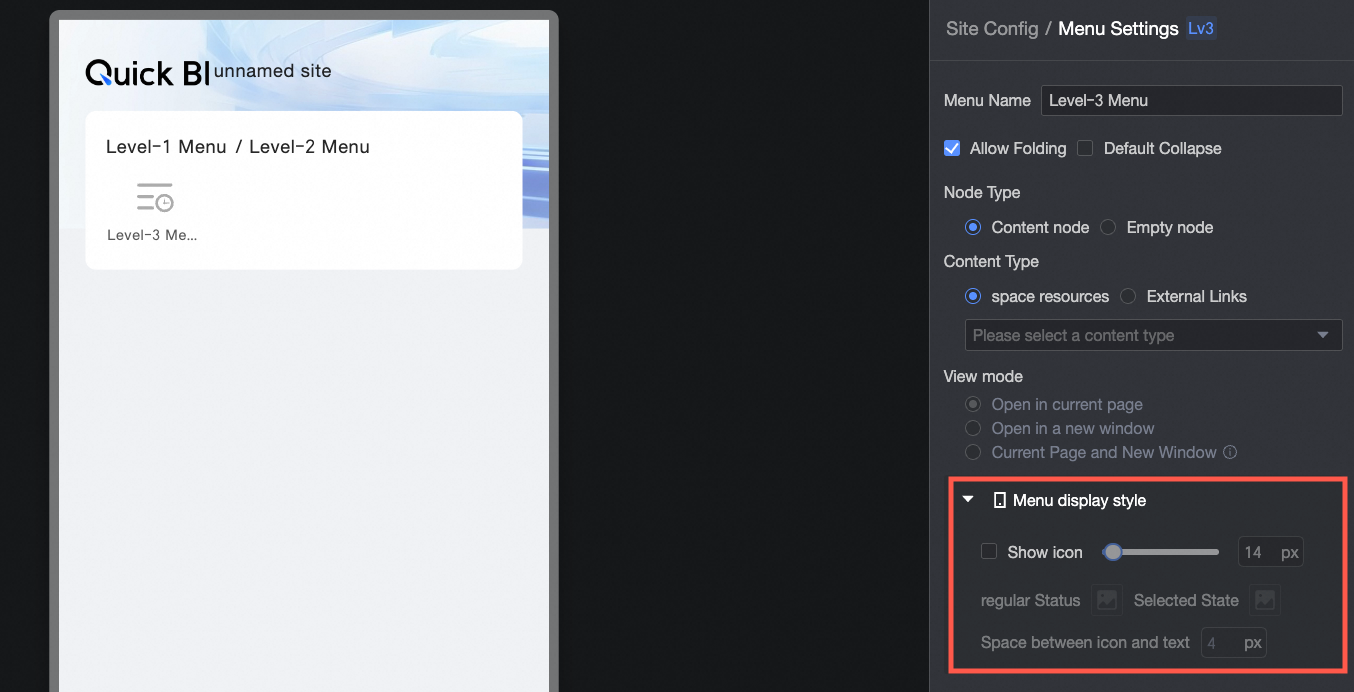The height and width of the screenshot is (692, 1354).
Task: Open the Selected State icon image picker
Action: click(x=1265, y=600)
